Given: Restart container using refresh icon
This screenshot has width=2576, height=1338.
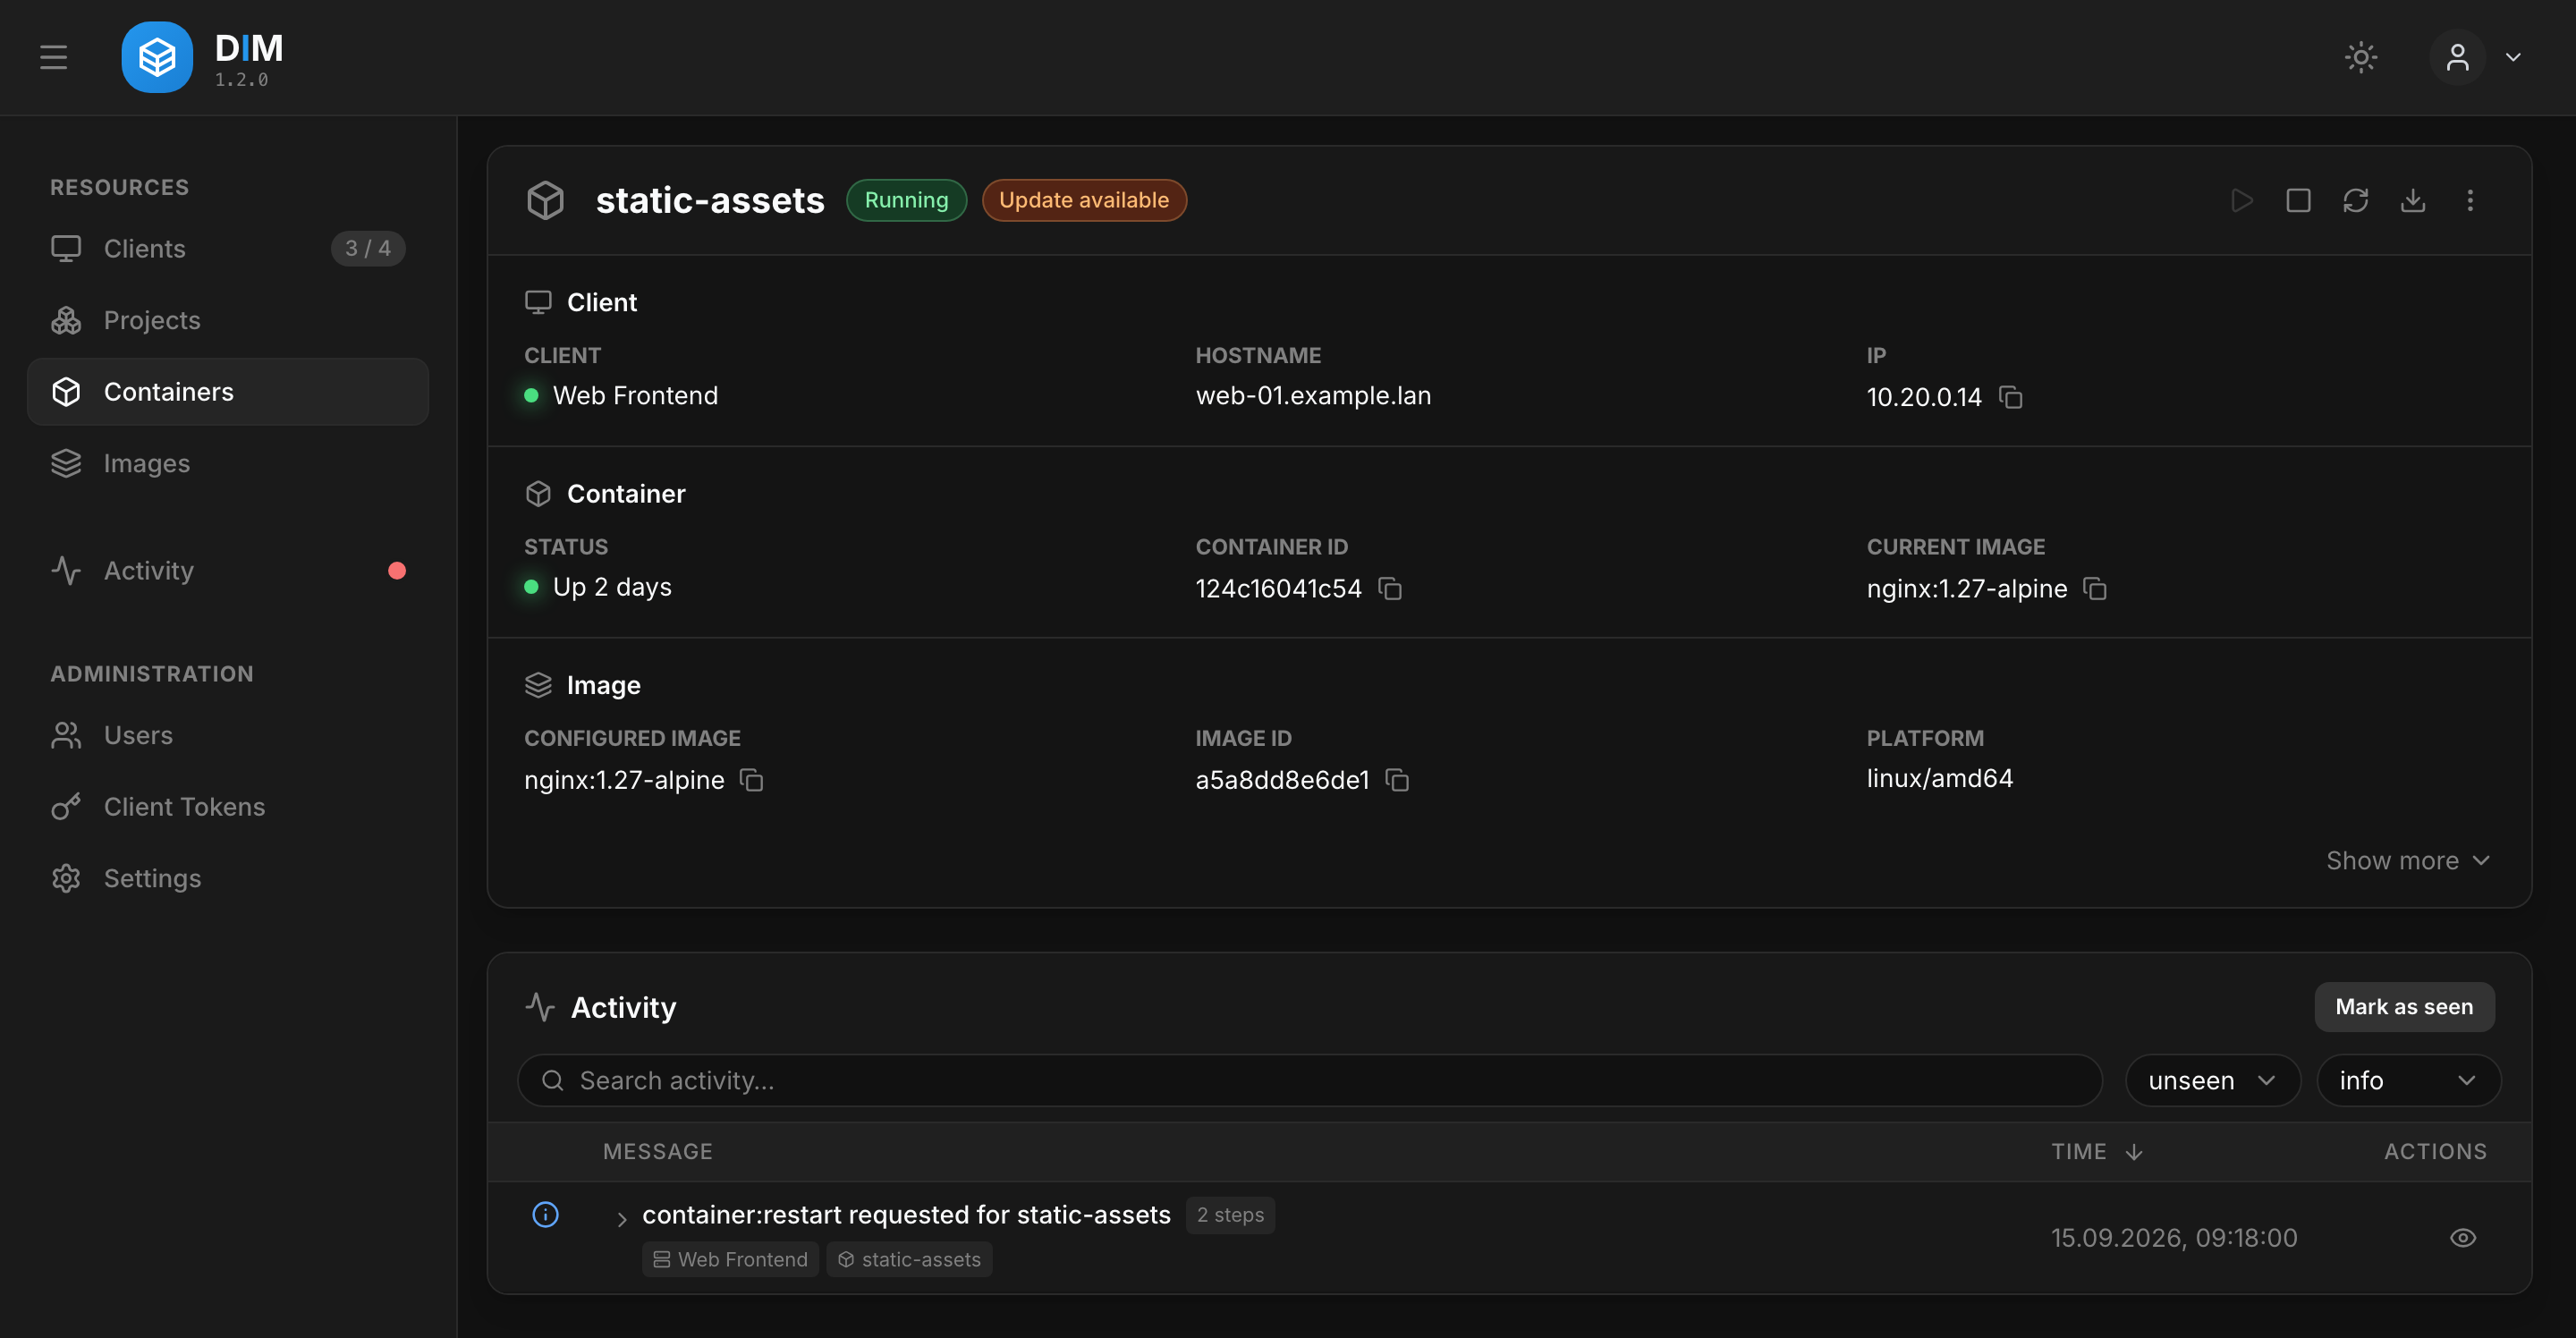Looking at the screenshot, I should pyautogui.click(x=2355, y=200).
